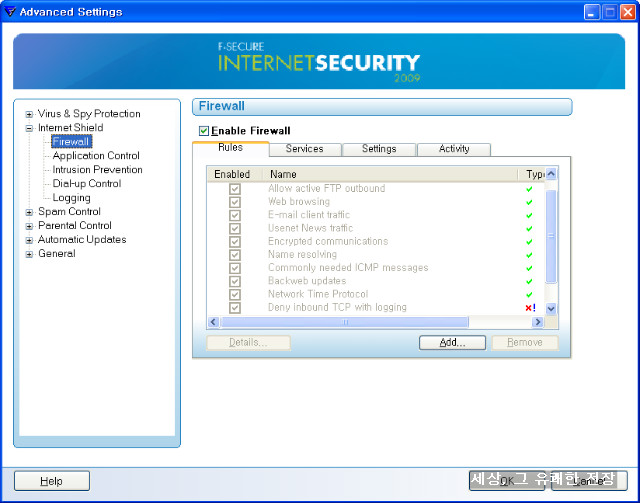640x503 pixels.
Task: Toggle the Usenet News traffic checkbox
Action: point(235,229)
